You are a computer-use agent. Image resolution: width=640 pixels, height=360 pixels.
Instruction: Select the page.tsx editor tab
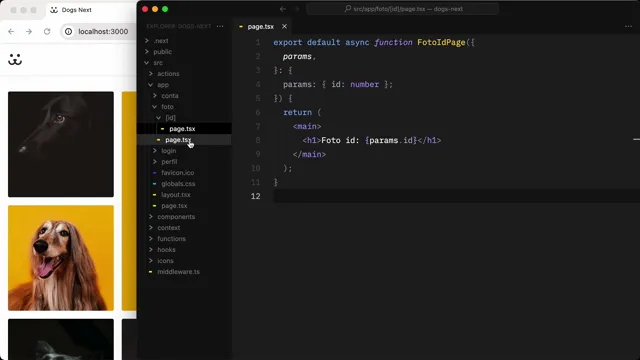(x=260, y=27)
